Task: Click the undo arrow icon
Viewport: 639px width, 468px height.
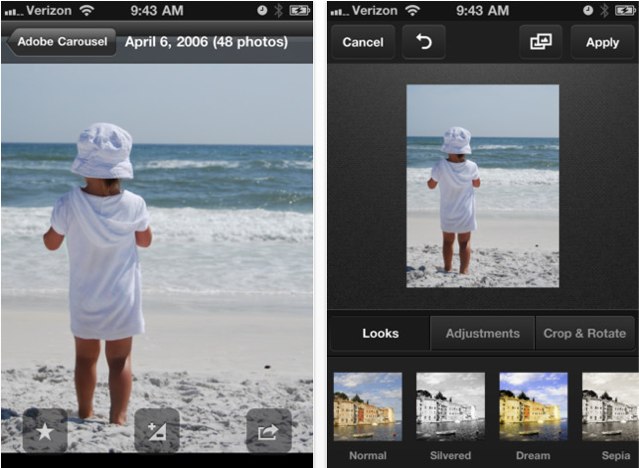Action: click(x=424, y=42)
